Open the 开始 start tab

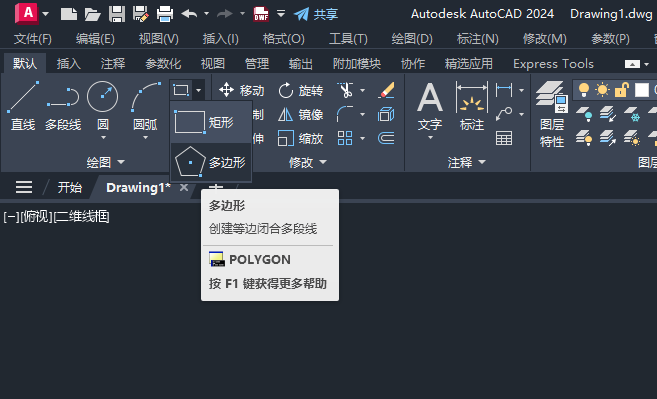coord(70,187)
